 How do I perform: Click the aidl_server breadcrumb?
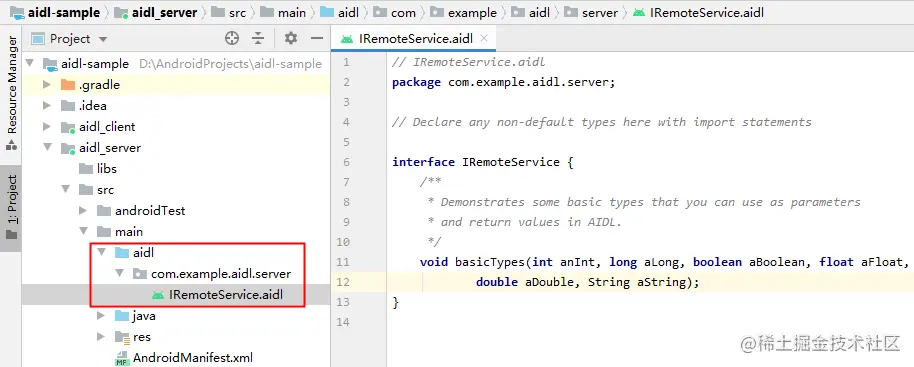point(164,12)
